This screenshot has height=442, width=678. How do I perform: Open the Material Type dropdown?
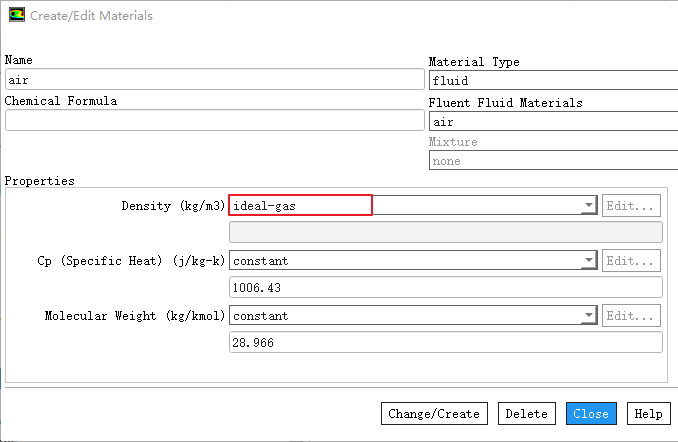pyautogui.click(x=553, y=81)
